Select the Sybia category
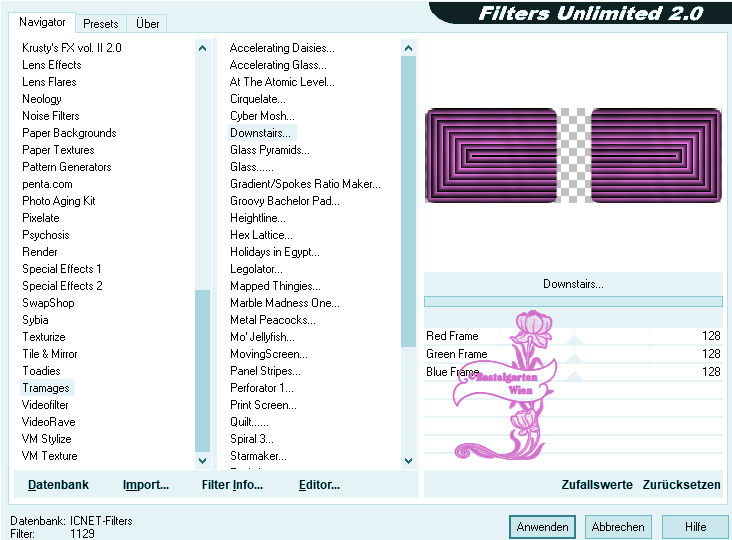 [x=35, y=320]
